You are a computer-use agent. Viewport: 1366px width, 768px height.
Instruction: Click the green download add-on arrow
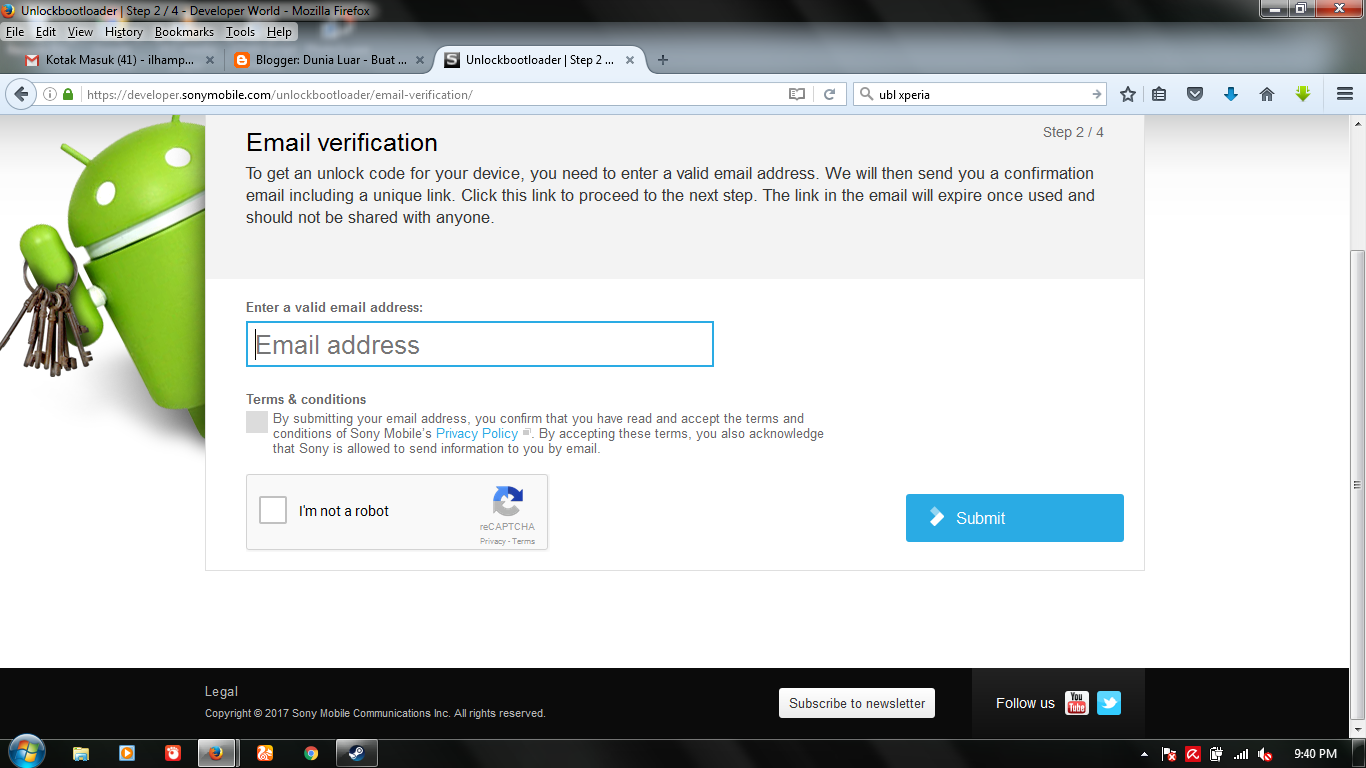click(x=1302, y=94)
